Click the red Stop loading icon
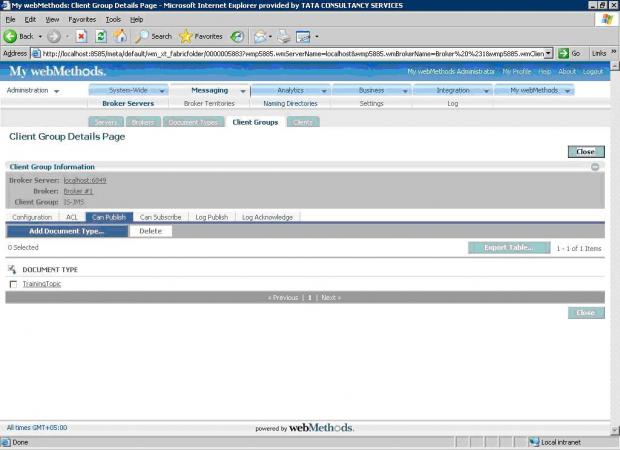 (x=81, y=36)
